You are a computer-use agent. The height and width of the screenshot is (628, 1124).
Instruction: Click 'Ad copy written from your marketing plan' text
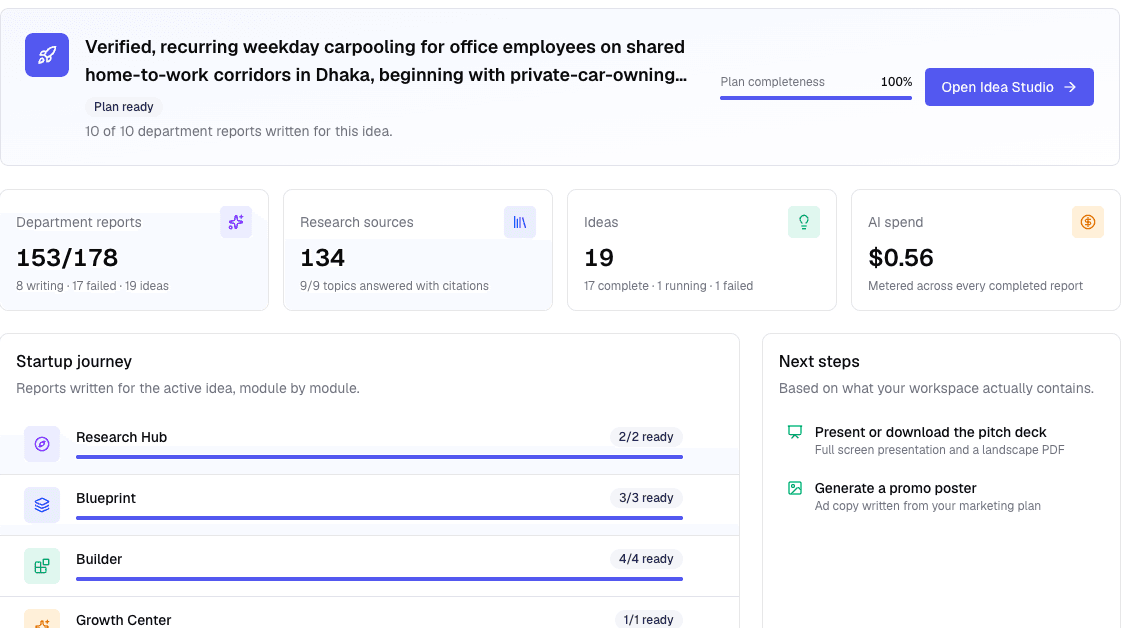(x=928, y=505)
